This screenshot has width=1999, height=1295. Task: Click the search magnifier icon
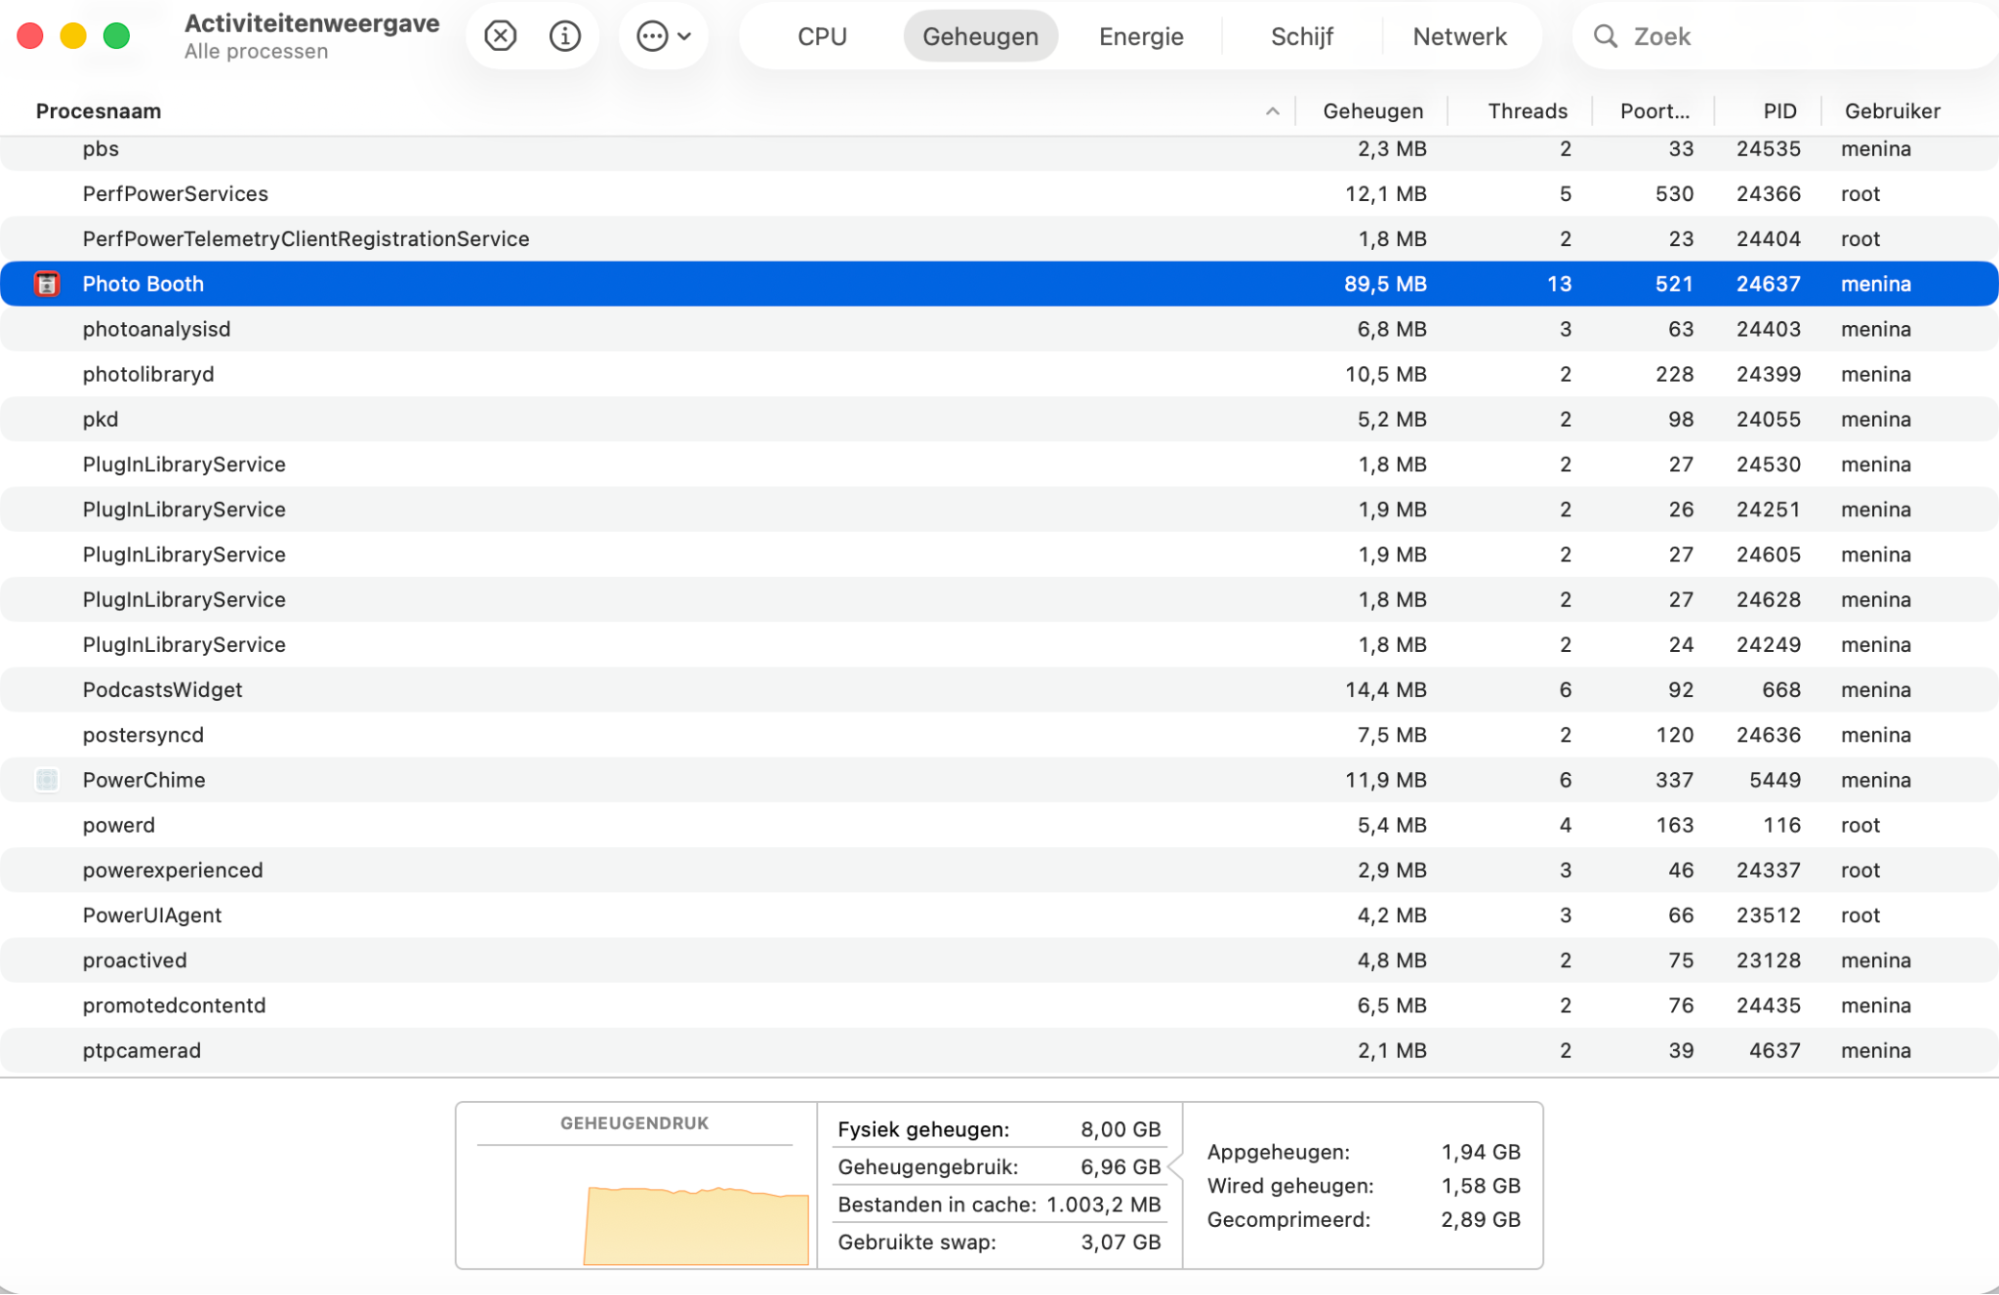(x=1605, y=37)
